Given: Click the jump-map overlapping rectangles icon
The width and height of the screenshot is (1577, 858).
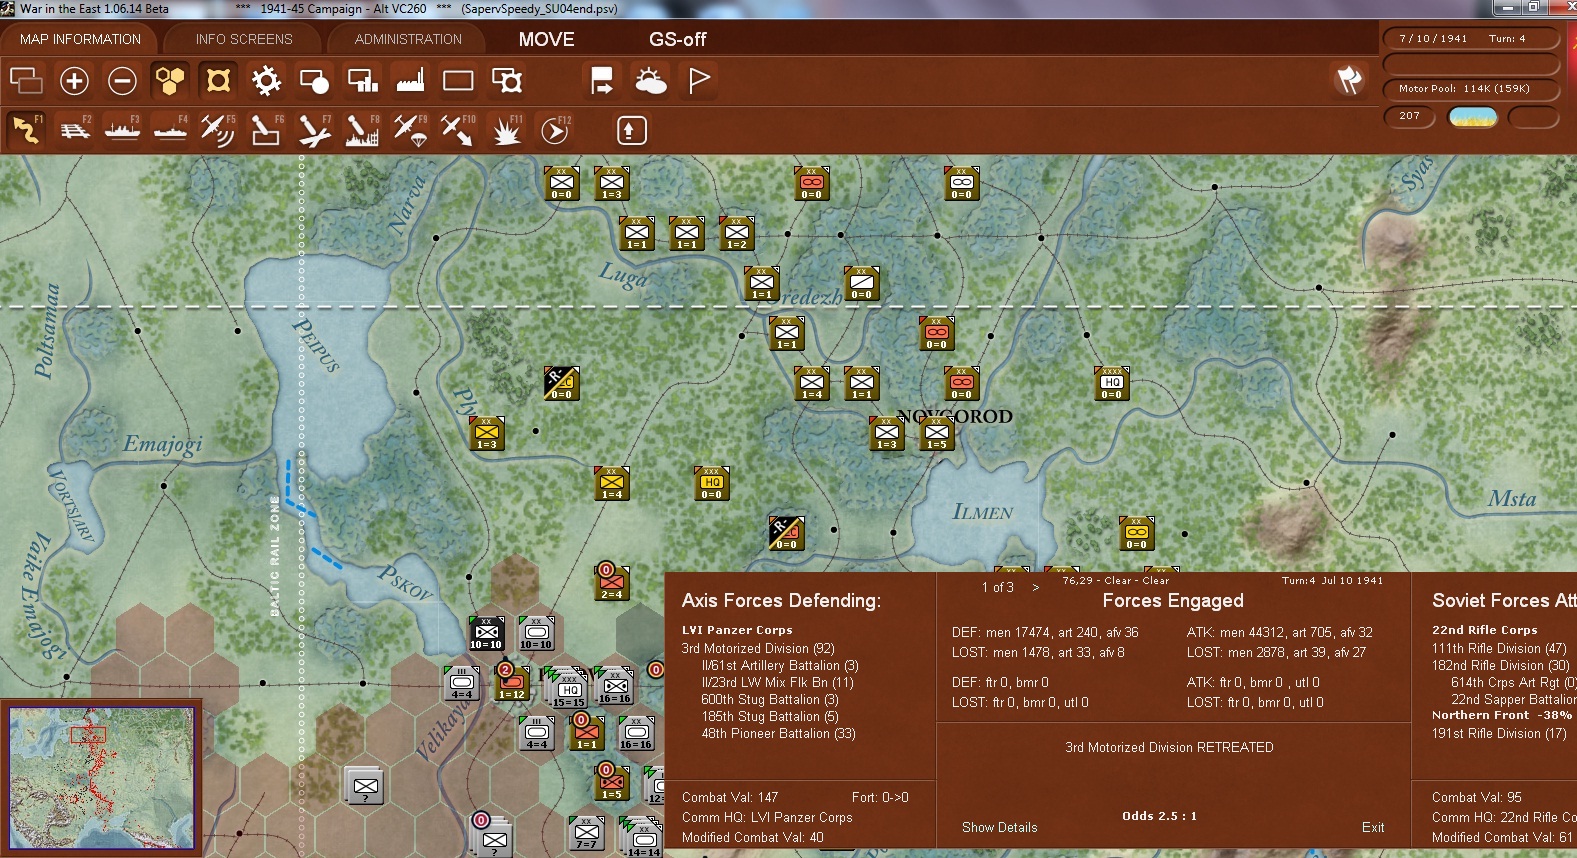Looking at the screenshot, I should [x=26, y=80].
